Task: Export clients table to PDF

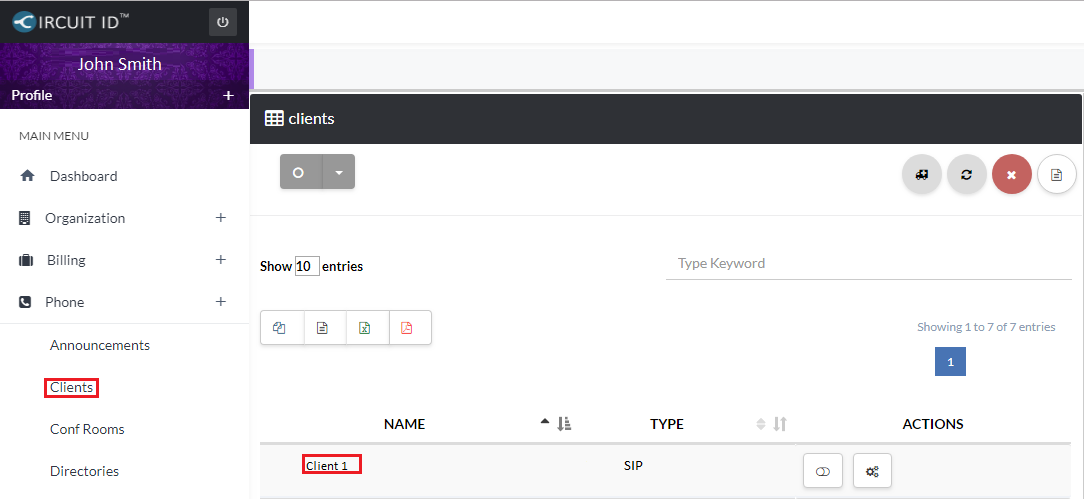Action: pyautogui.click(x=408, y=328)
